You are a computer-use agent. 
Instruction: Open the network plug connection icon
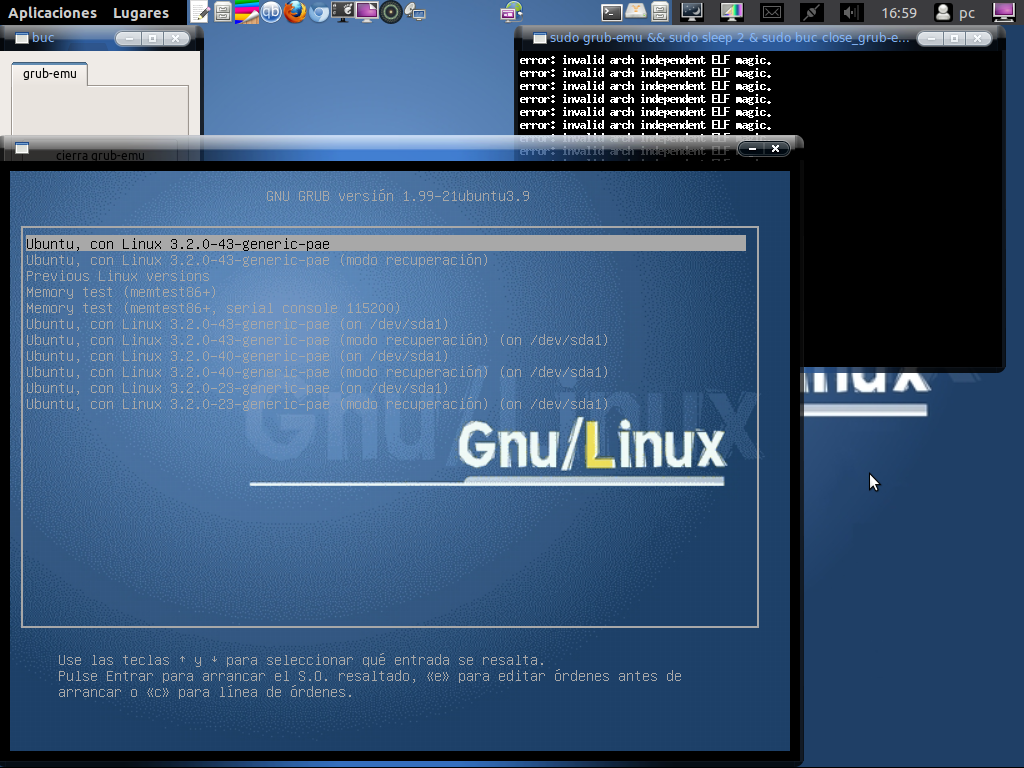[x=811, y=12]
